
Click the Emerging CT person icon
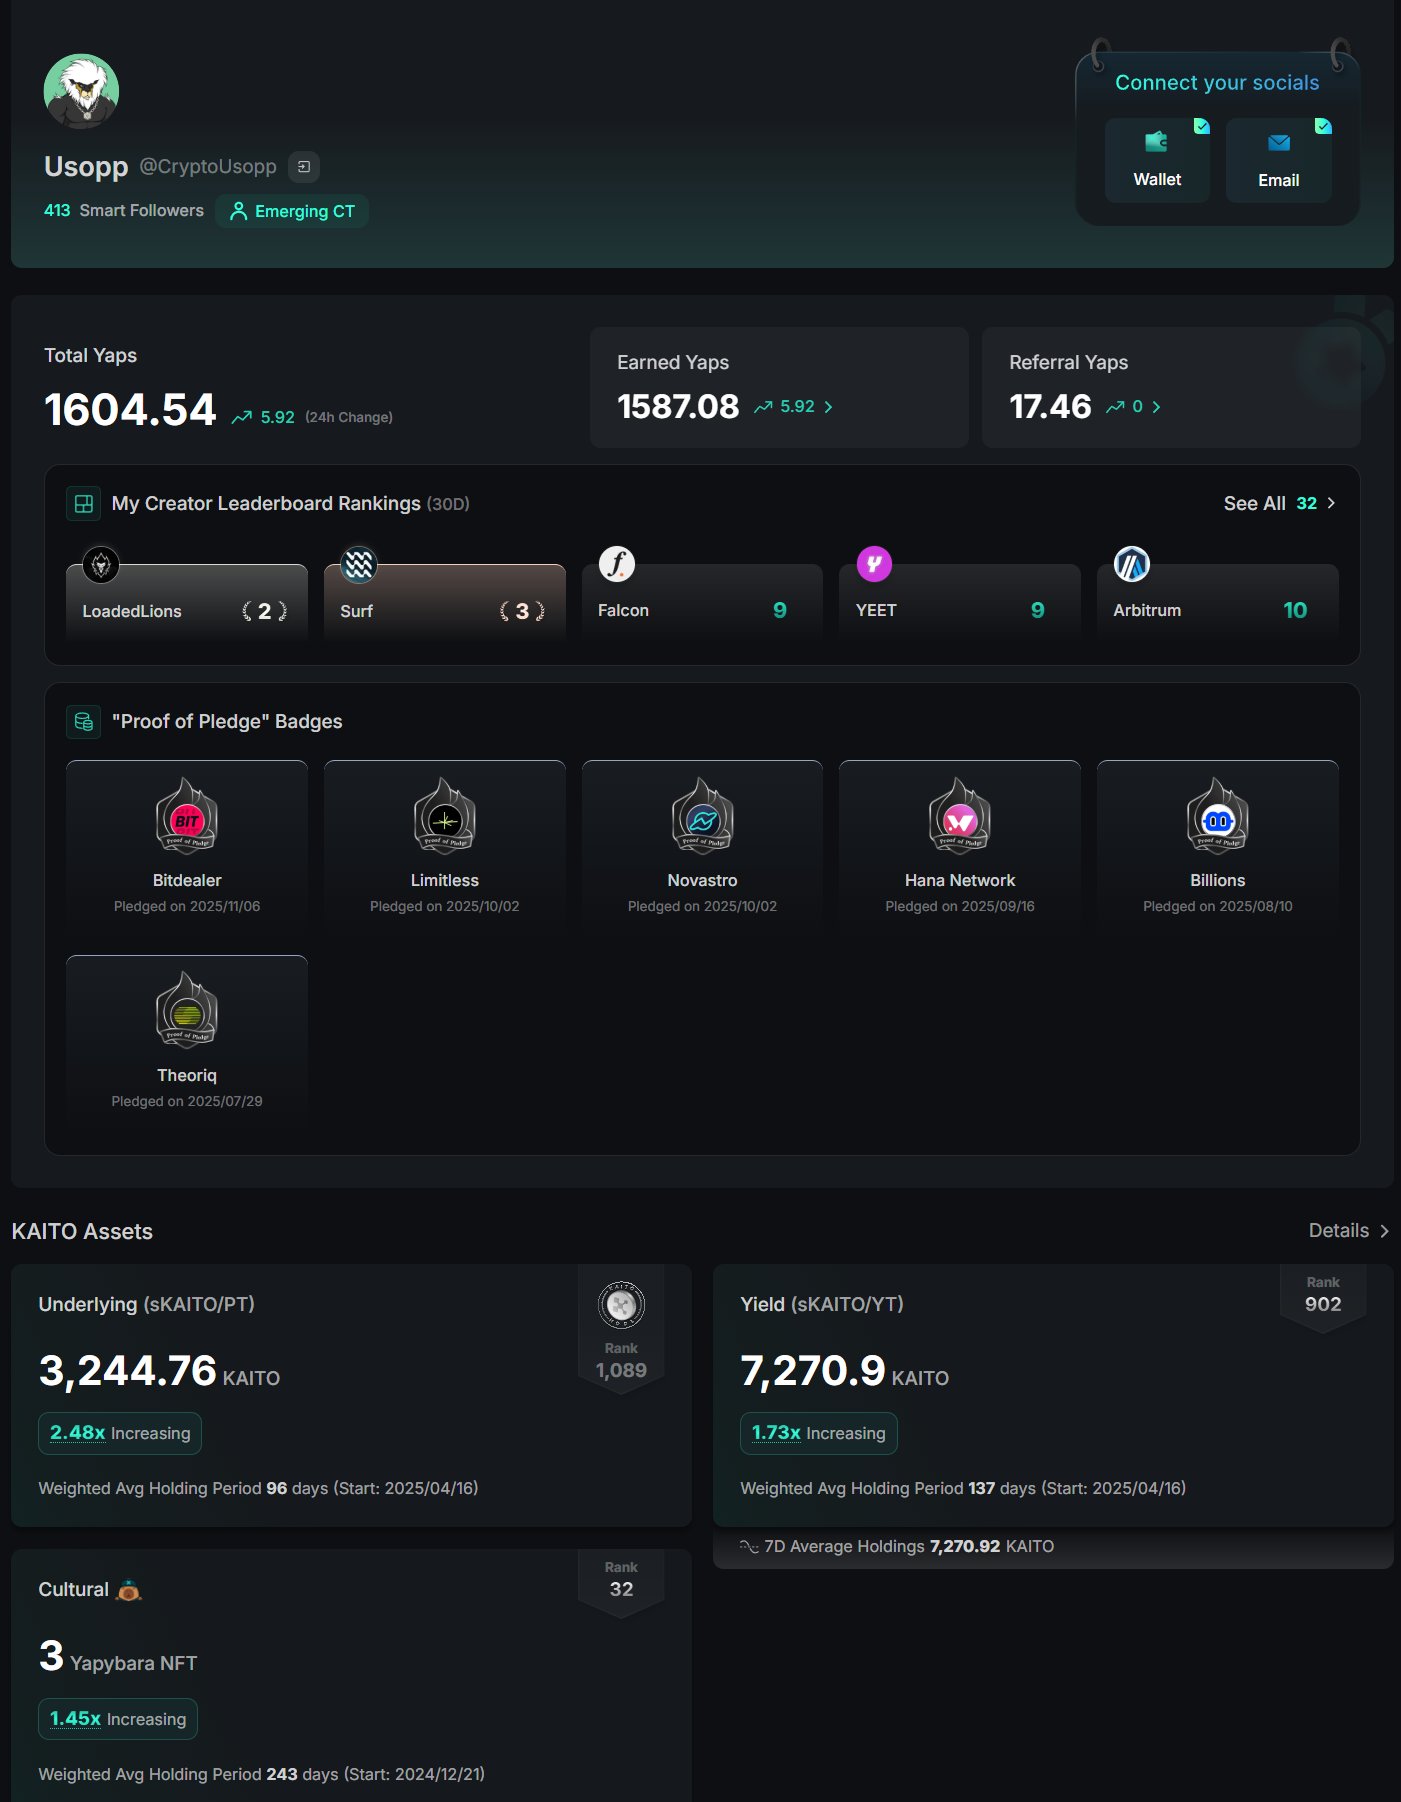tap(238, 211)
